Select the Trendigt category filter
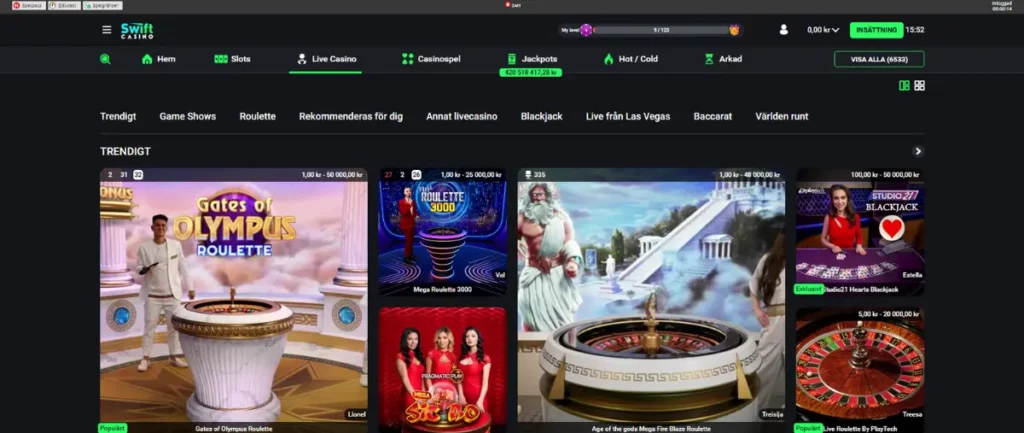 118,116
